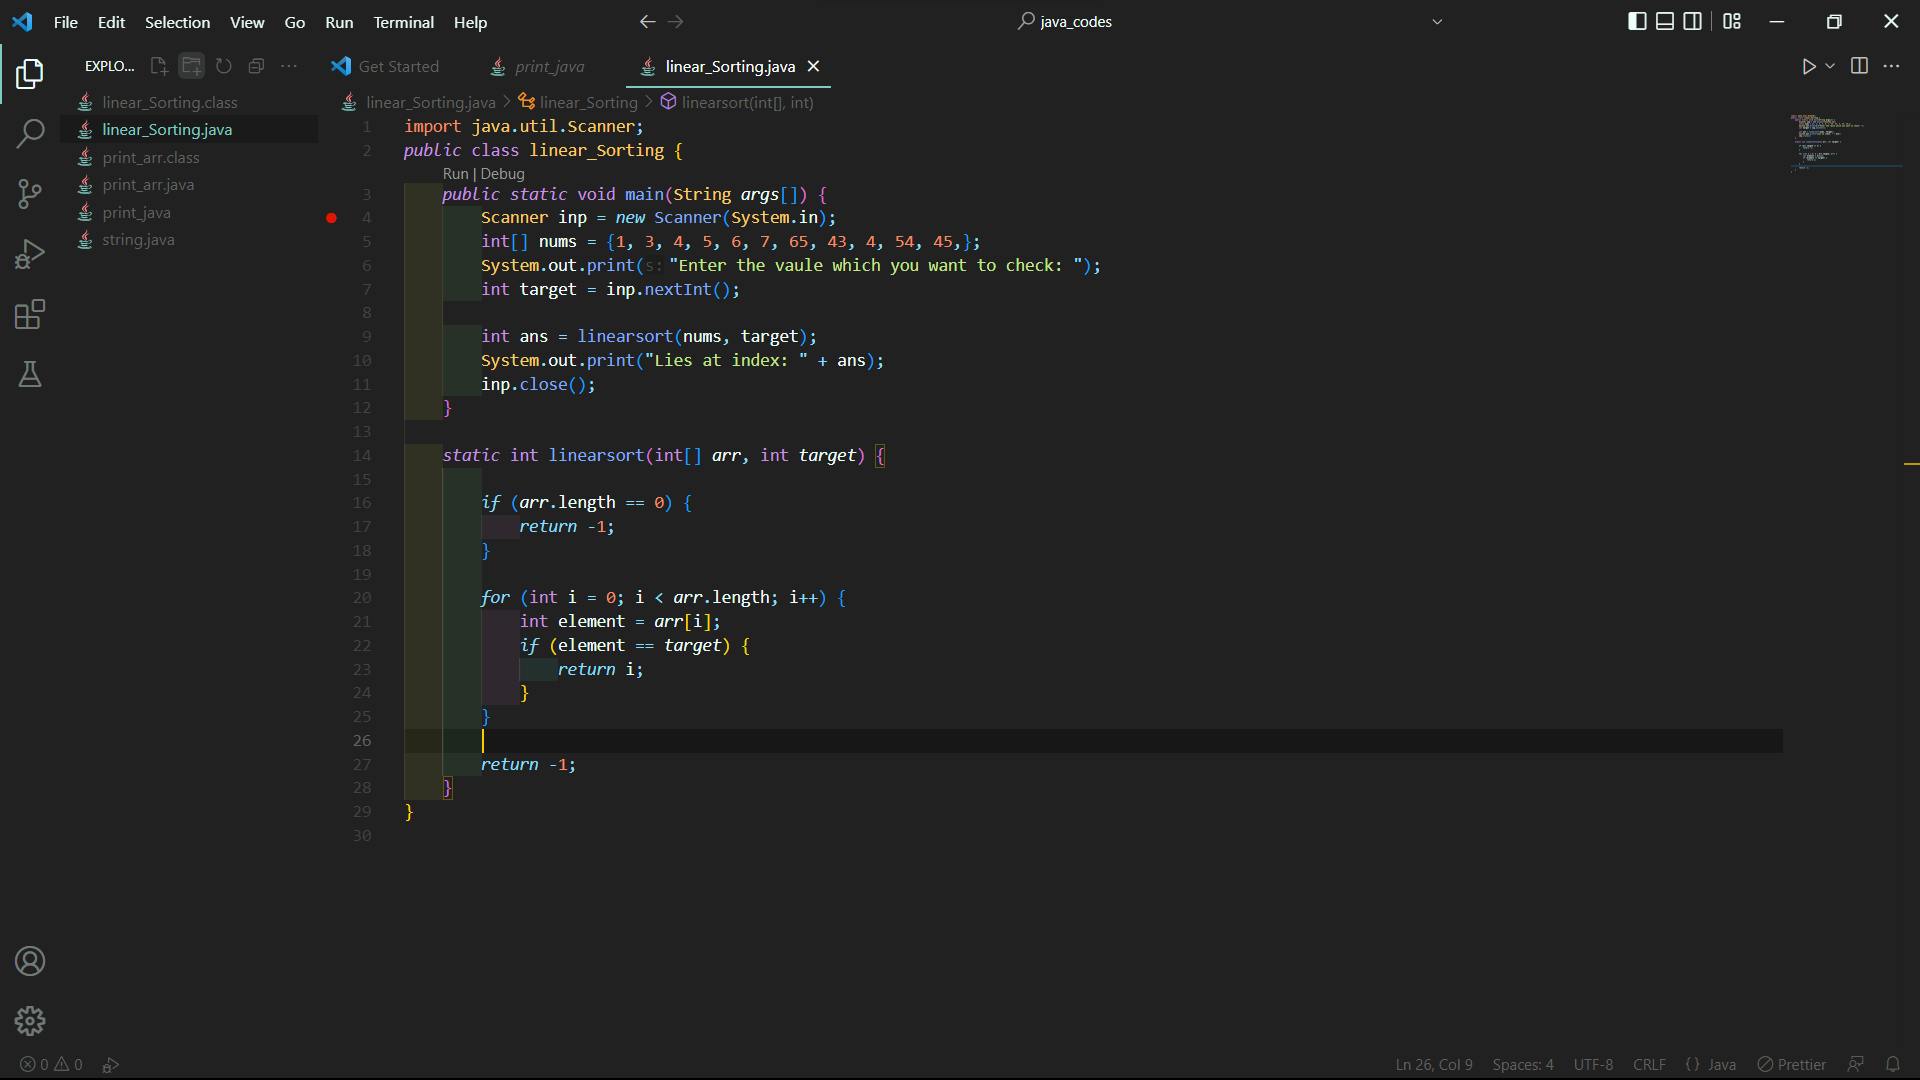Image resolution: width=1920 pixels, height=1080 pixels.
Task: Open the command center dropdown chevron
Action: 1437,22
